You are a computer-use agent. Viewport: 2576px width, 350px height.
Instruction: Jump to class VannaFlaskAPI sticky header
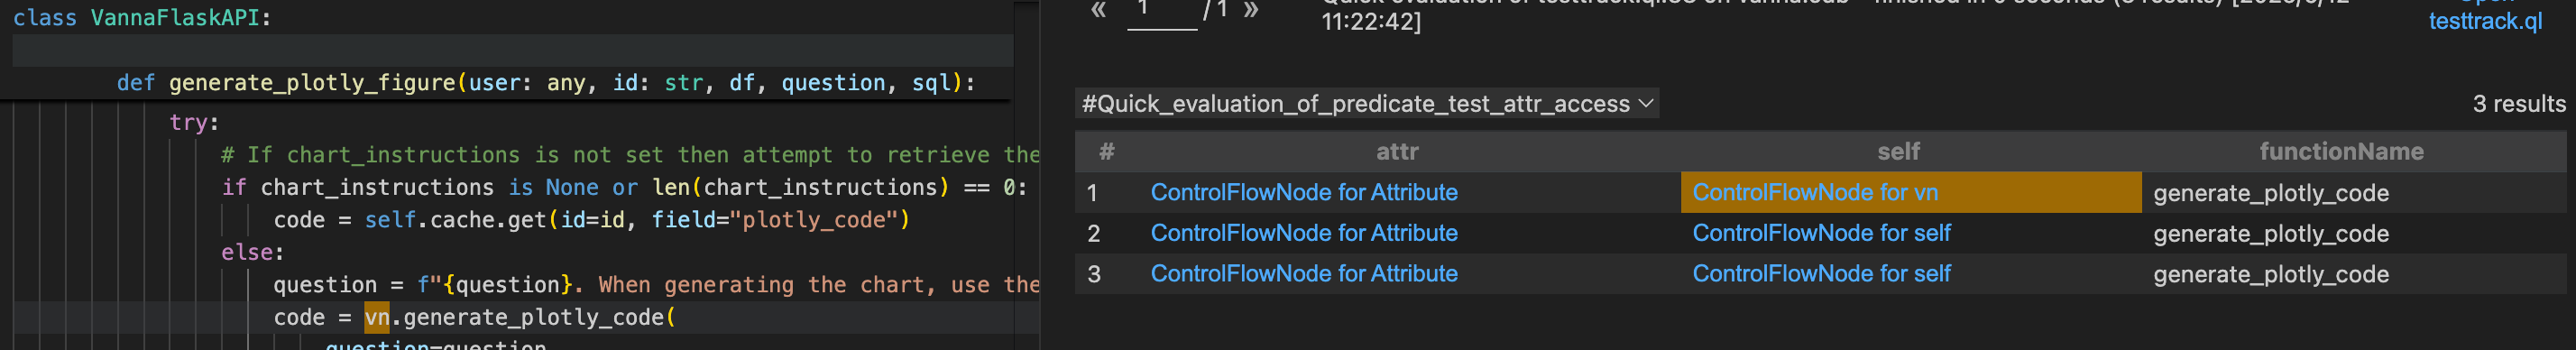(x=141, y=18)
